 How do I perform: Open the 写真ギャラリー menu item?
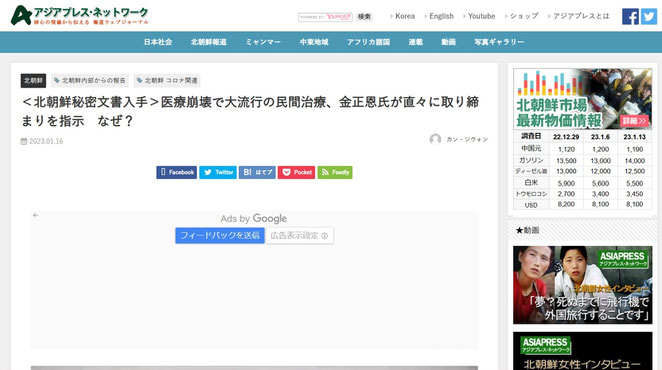point(499,42)
